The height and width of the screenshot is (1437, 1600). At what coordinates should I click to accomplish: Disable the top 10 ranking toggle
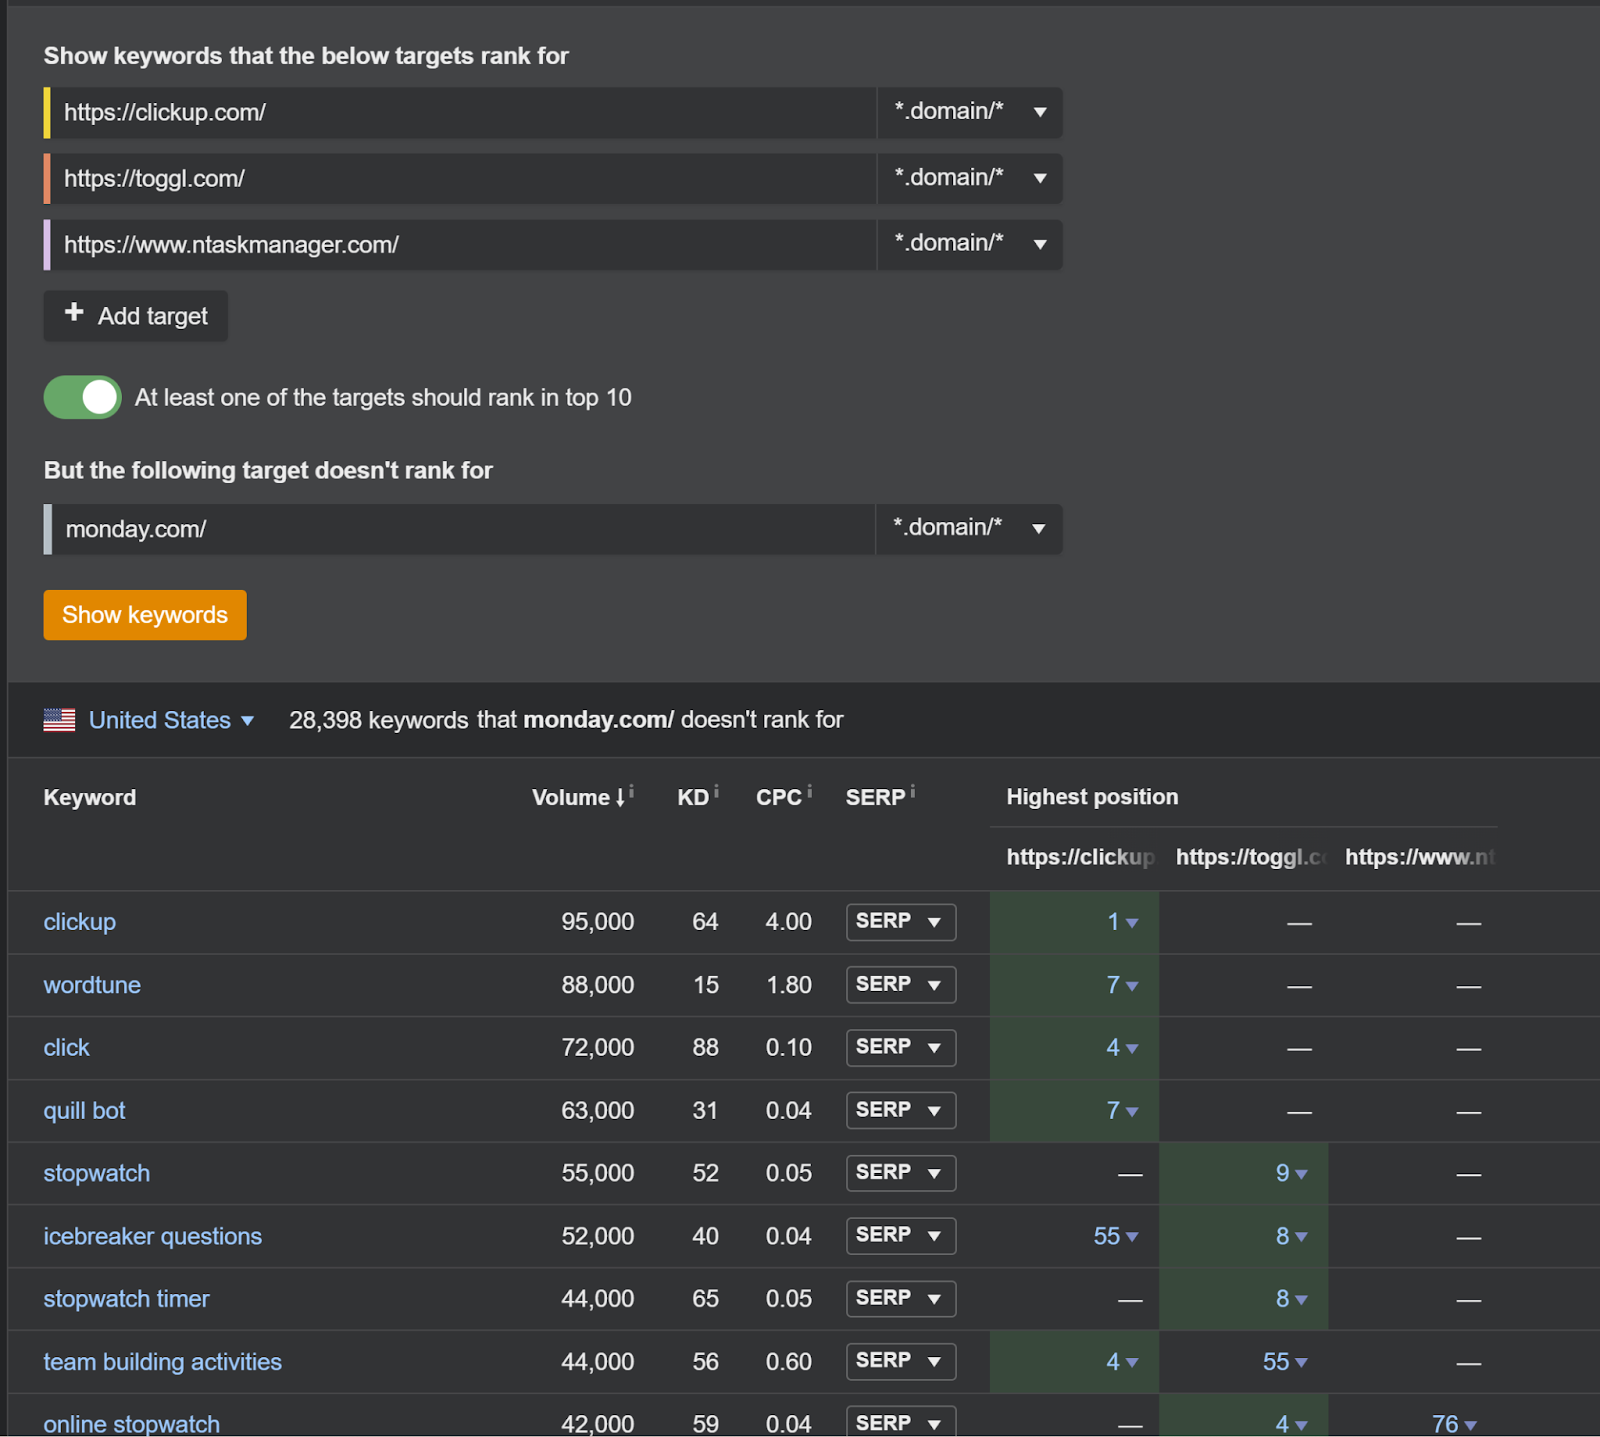pyautogui.click(x=83, y=397)
